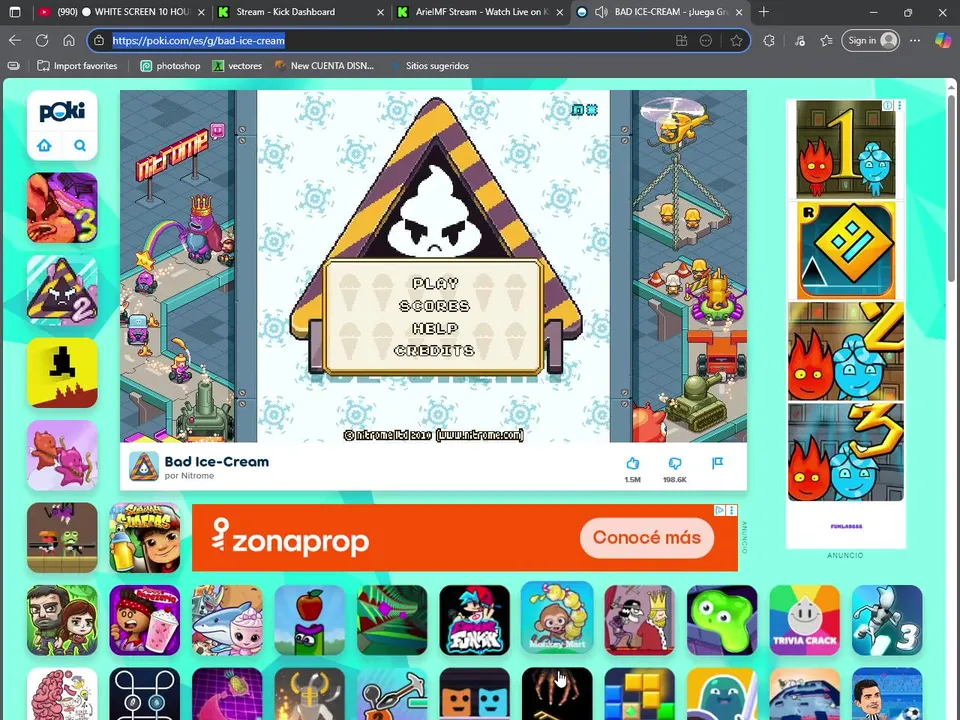Open New CUENTA DISN bookmark

324,66
